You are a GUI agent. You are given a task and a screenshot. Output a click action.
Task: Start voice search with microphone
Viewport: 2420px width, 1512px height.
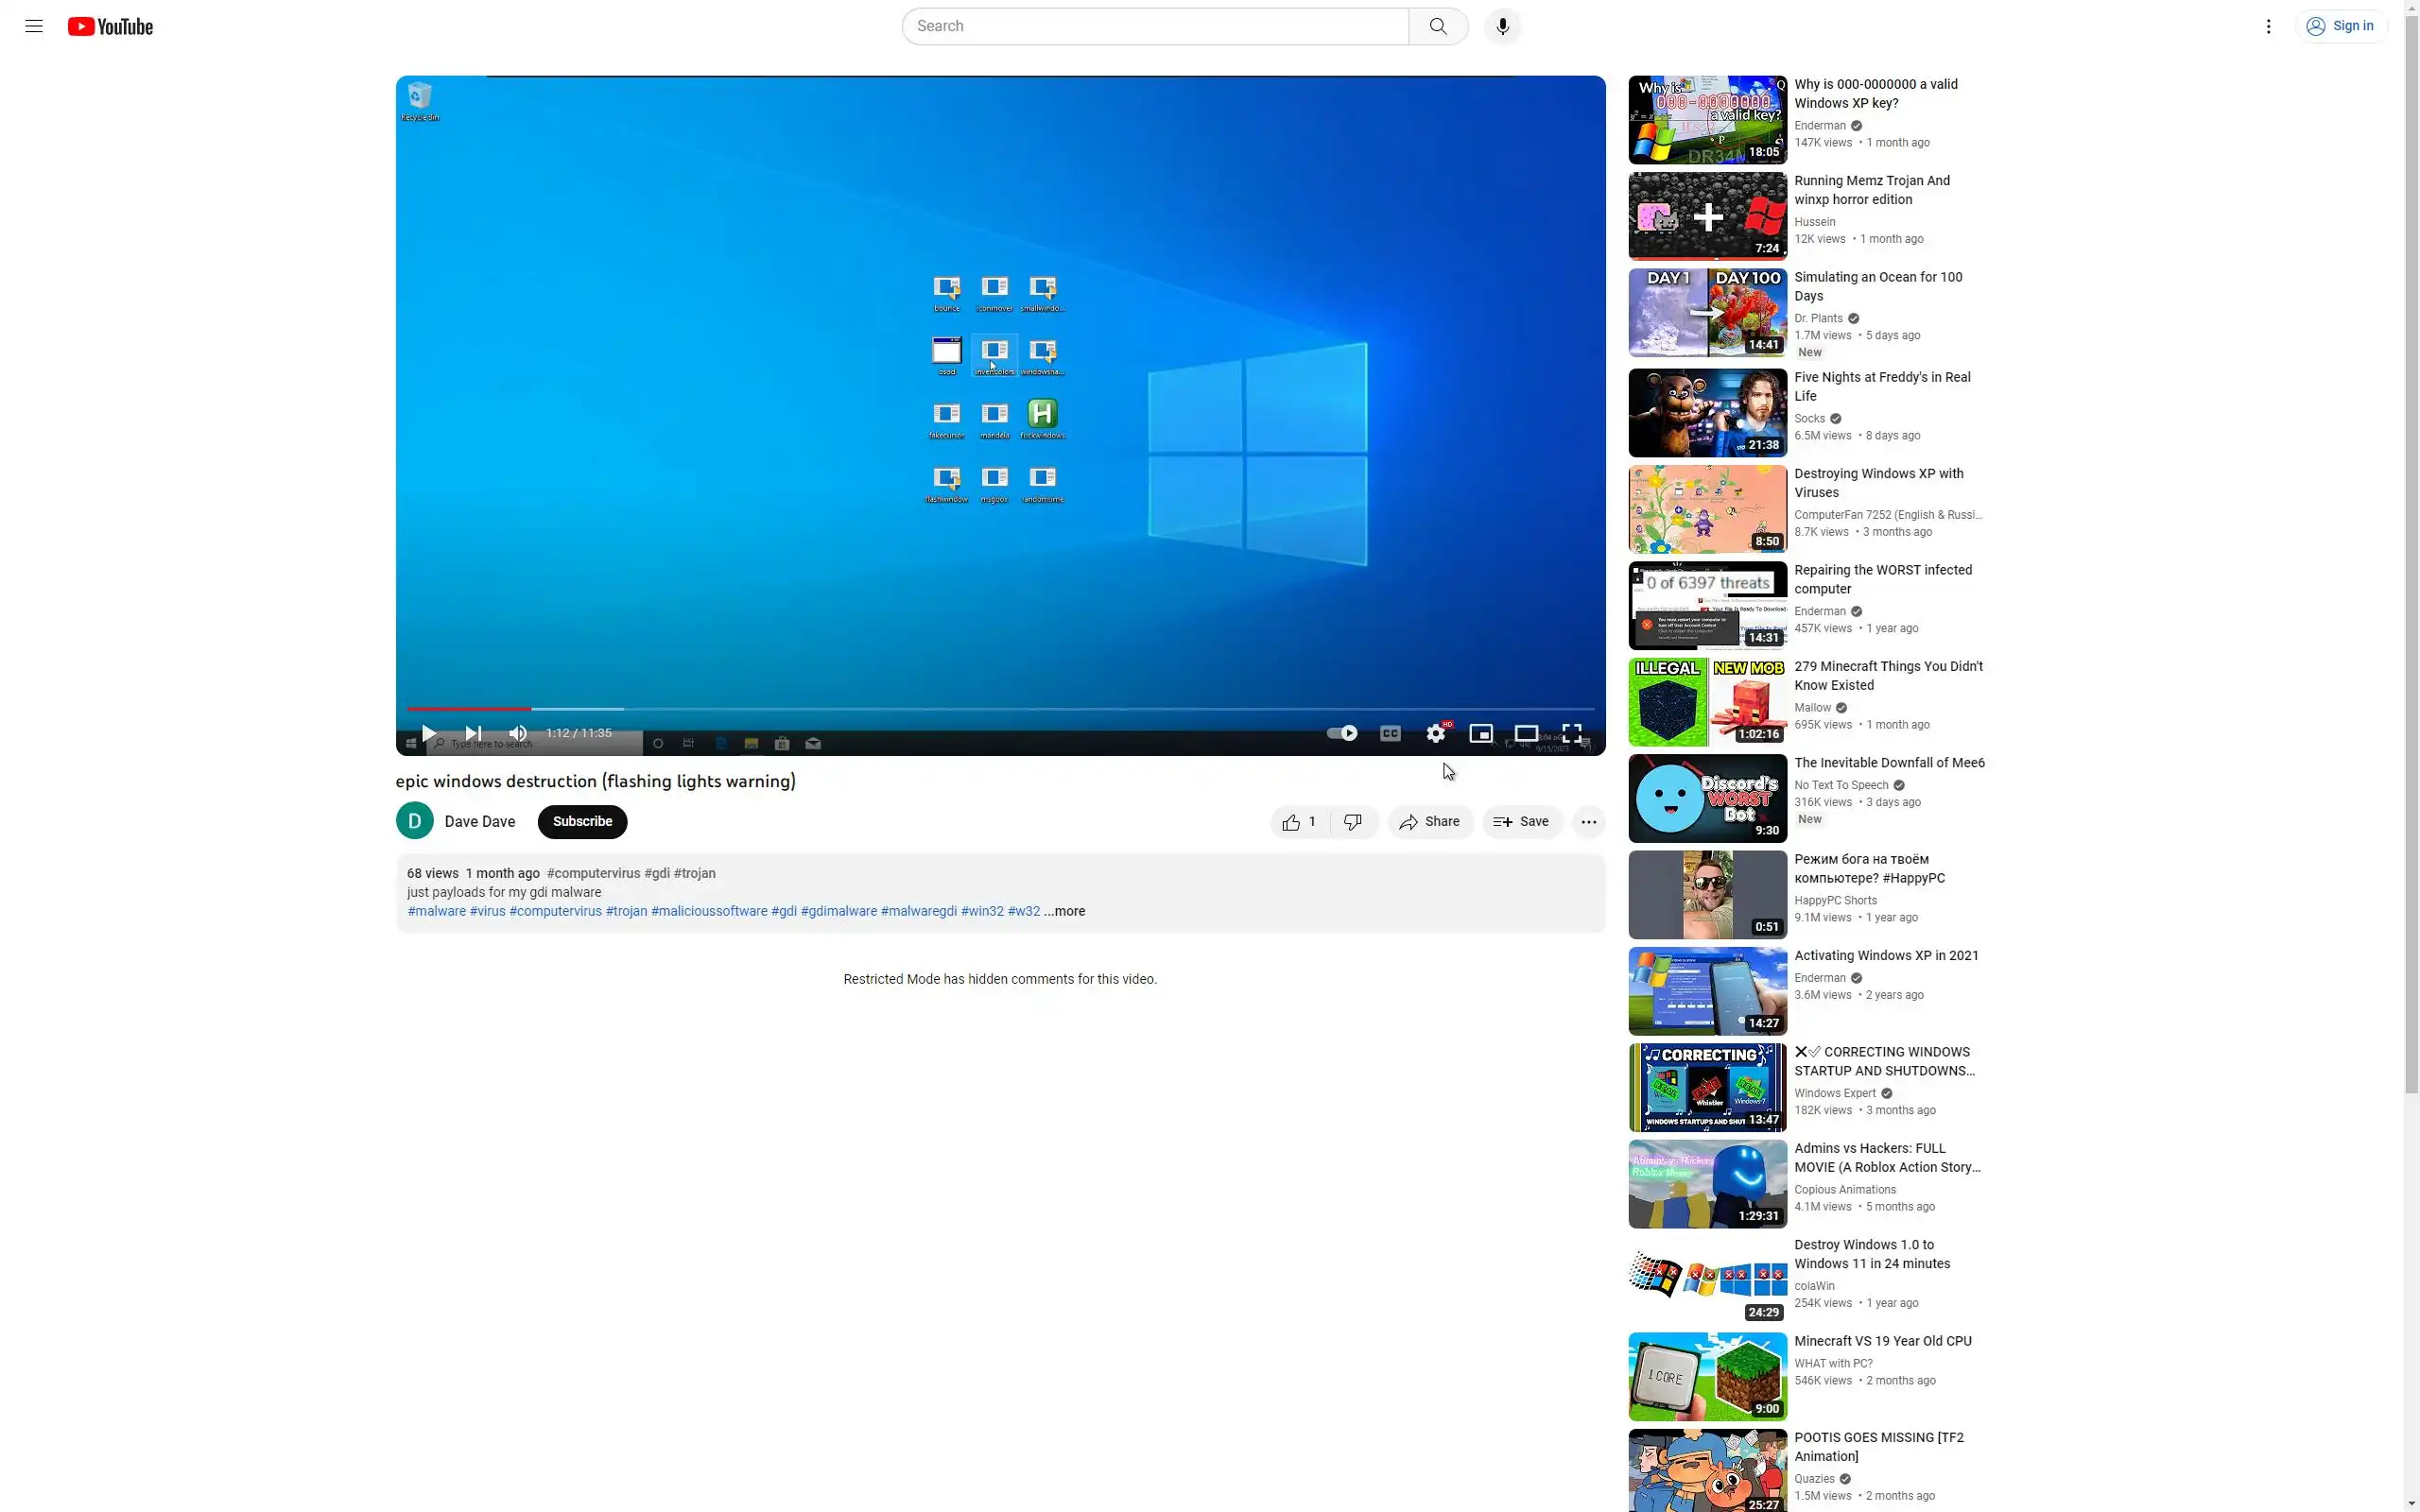pos(1502,26)
